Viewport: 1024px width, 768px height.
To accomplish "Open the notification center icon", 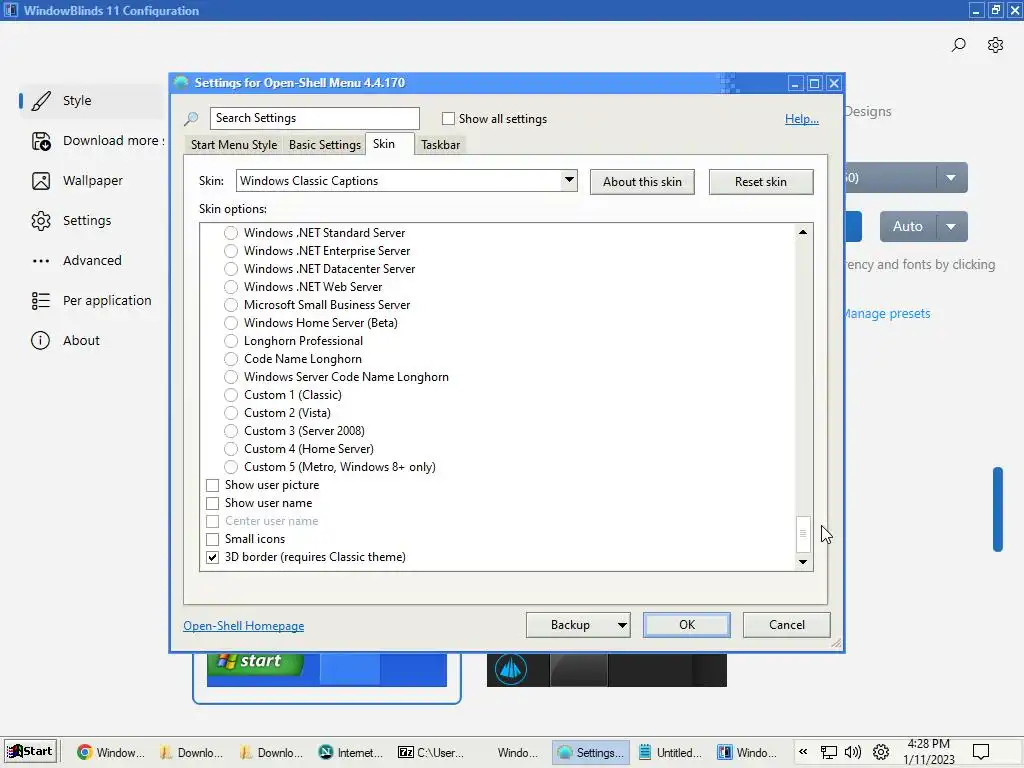I will click(981, 752).
